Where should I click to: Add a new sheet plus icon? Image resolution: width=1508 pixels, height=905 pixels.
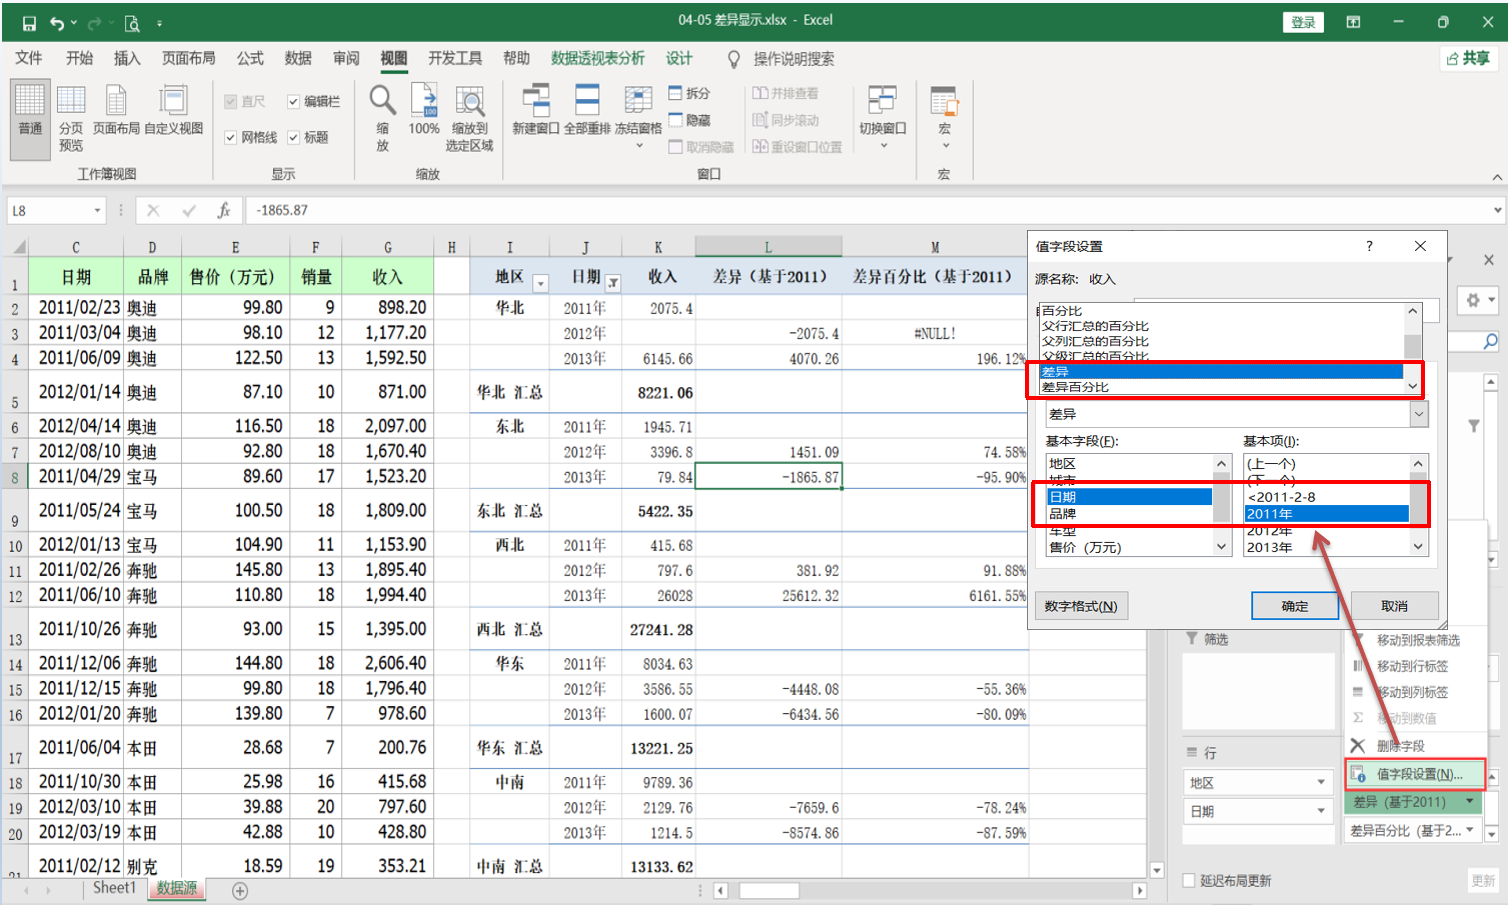click(240, 890)
